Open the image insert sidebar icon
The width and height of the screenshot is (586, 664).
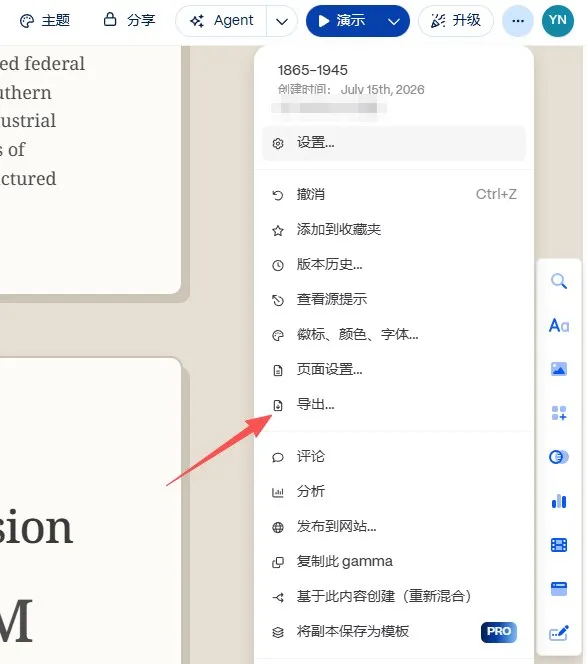[x=559, y=369]
